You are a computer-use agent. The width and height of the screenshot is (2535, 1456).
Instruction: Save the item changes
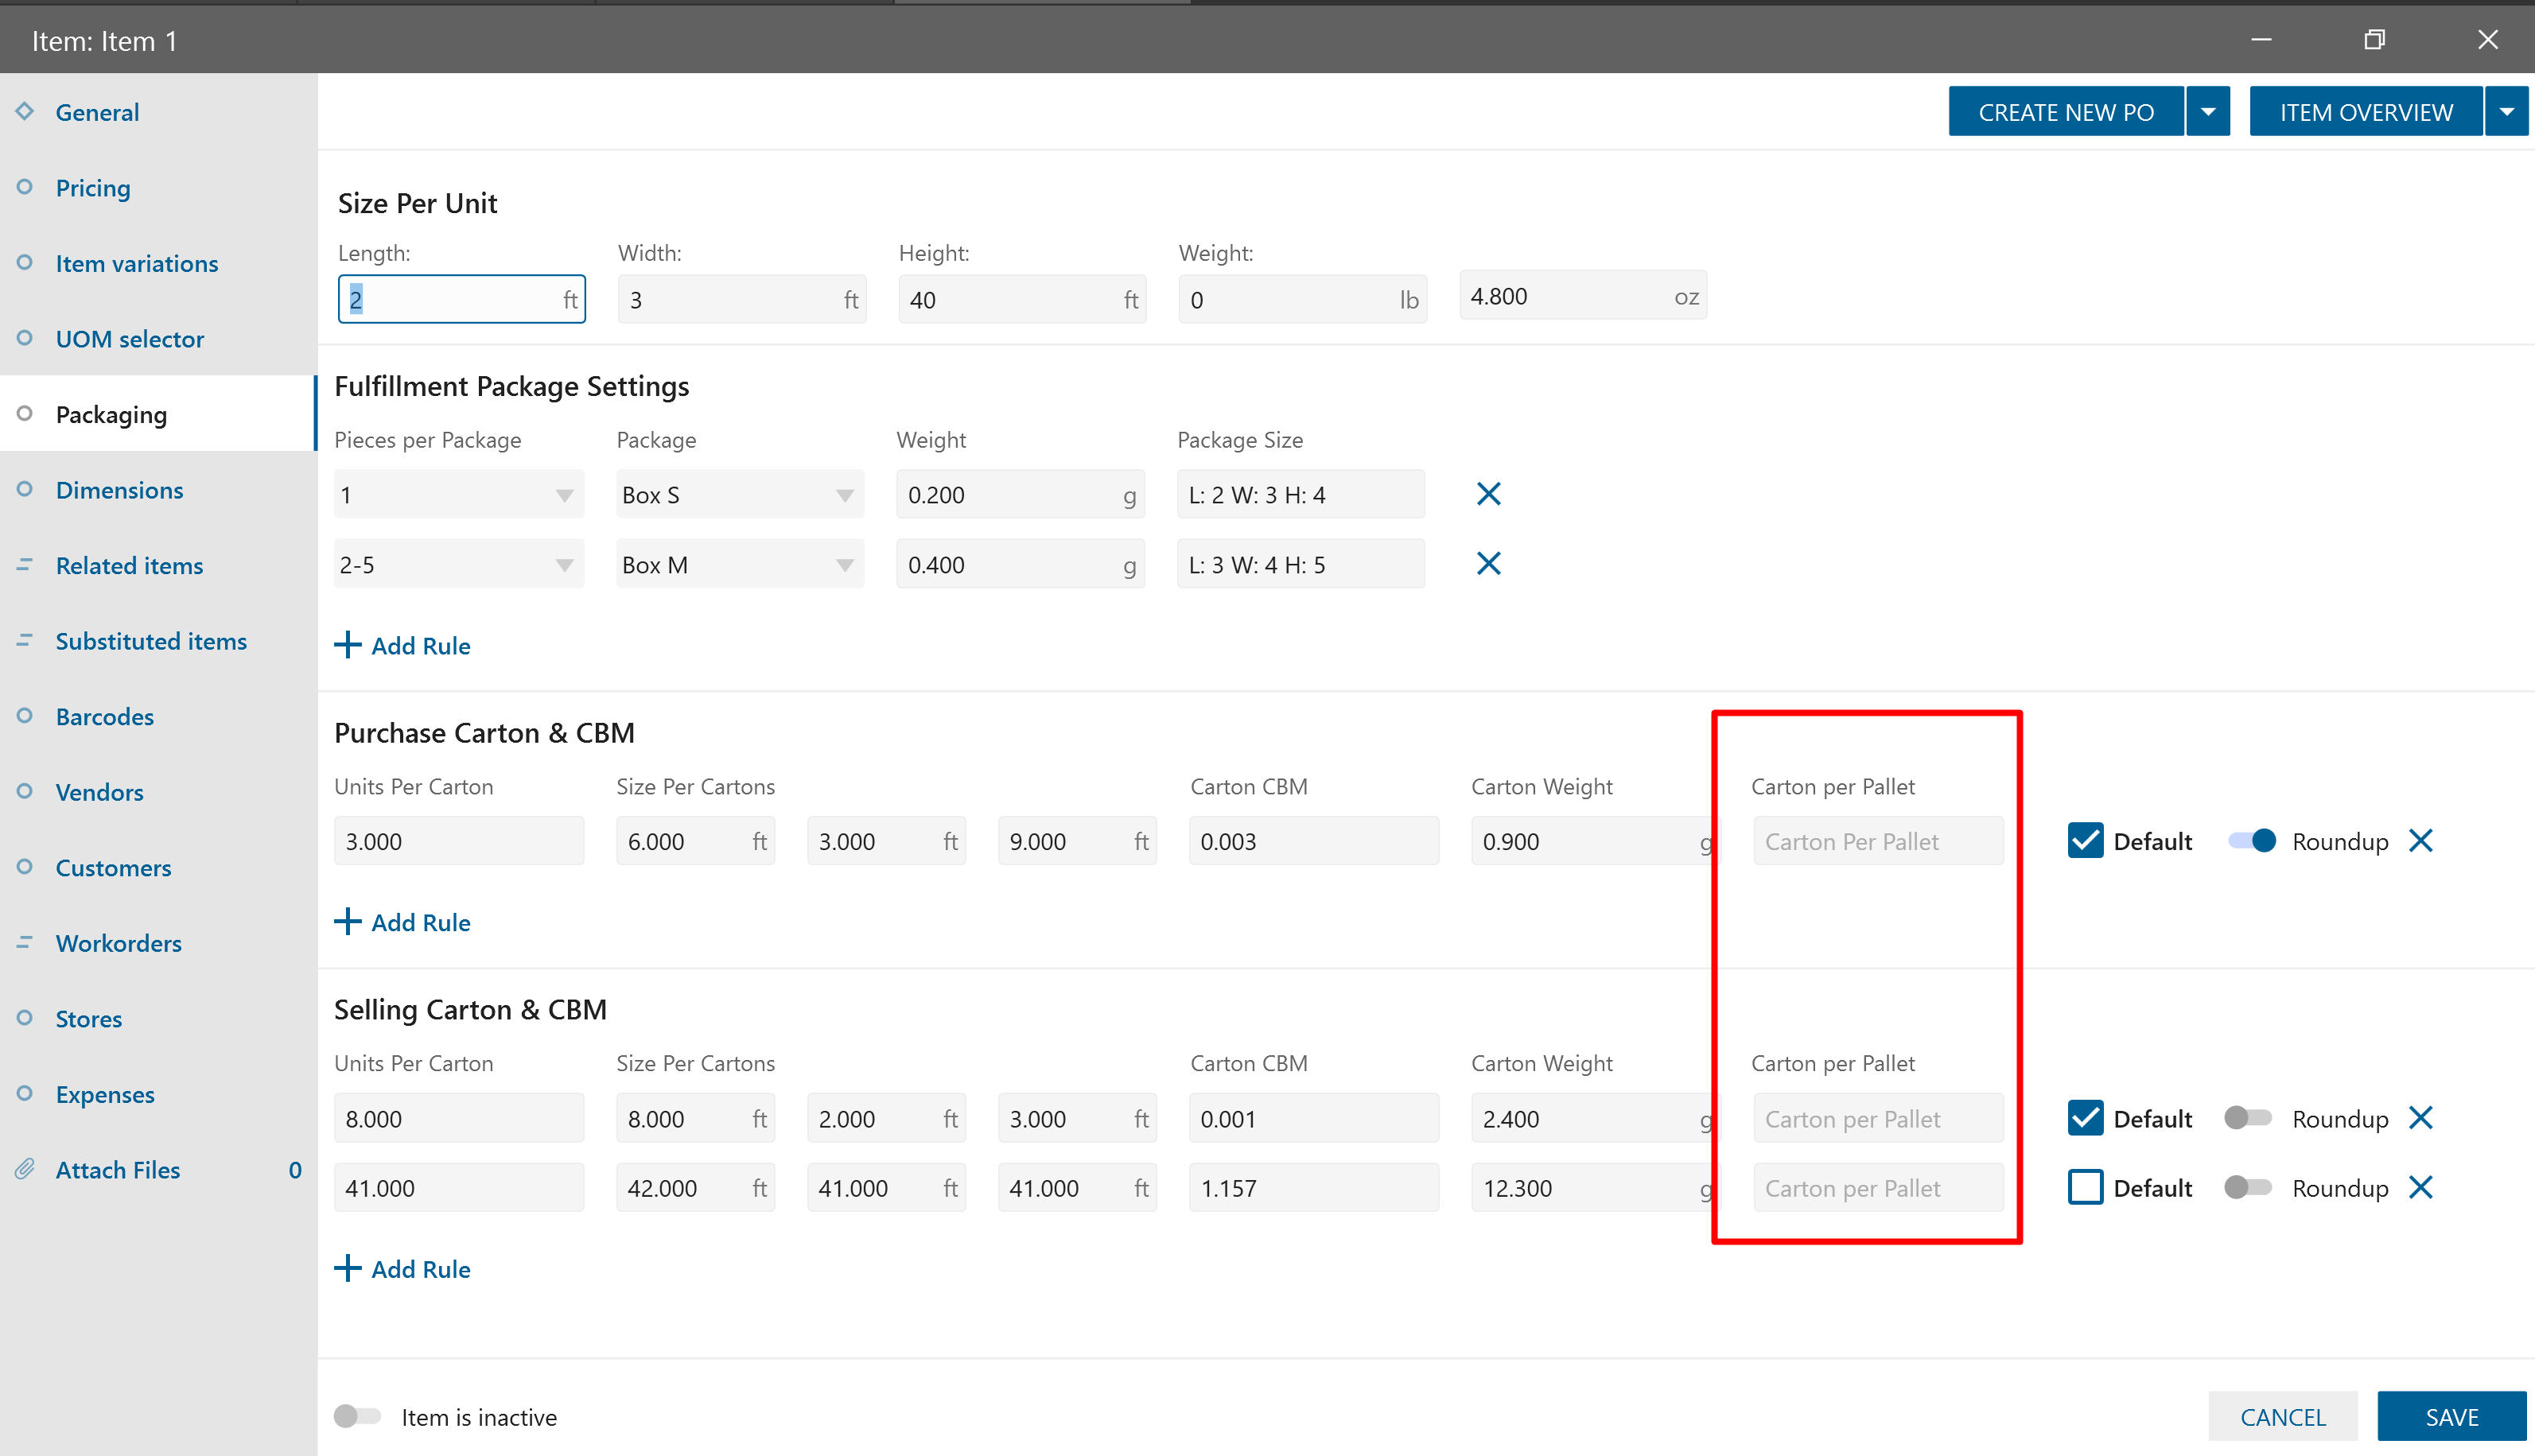click(x=2451, y=1416)
